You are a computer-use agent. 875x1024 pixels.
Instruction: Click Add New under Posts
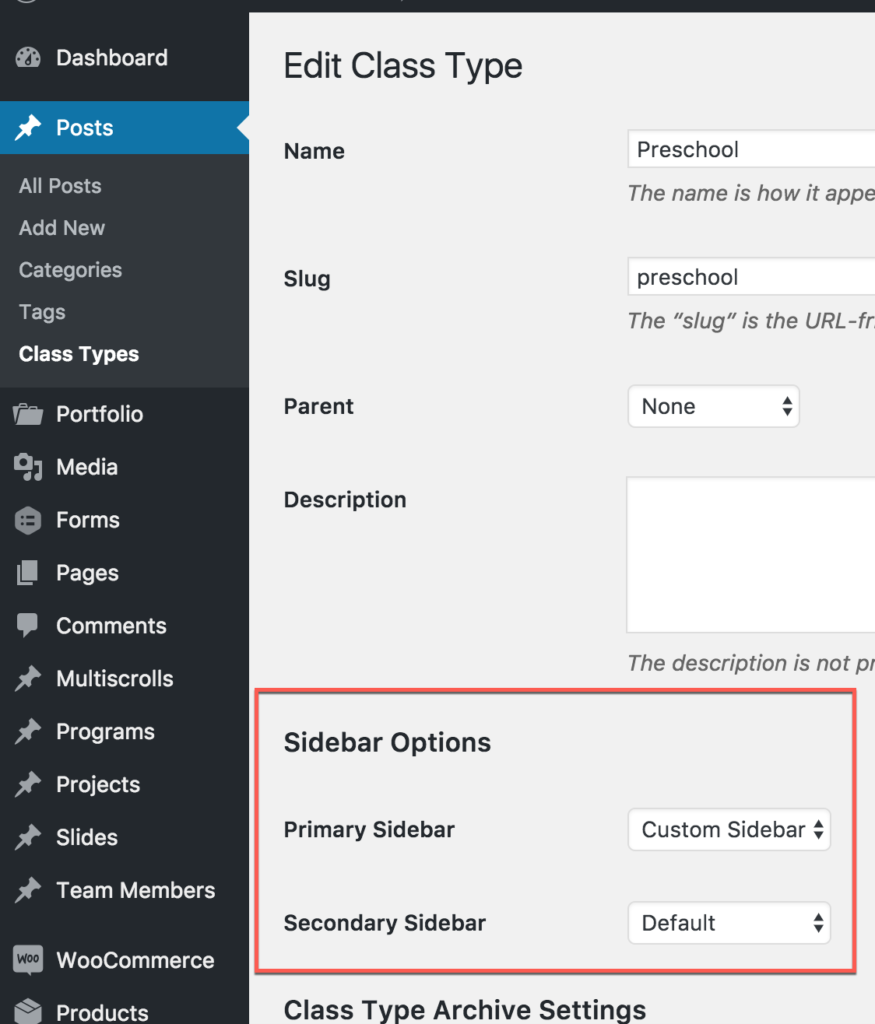61,228
